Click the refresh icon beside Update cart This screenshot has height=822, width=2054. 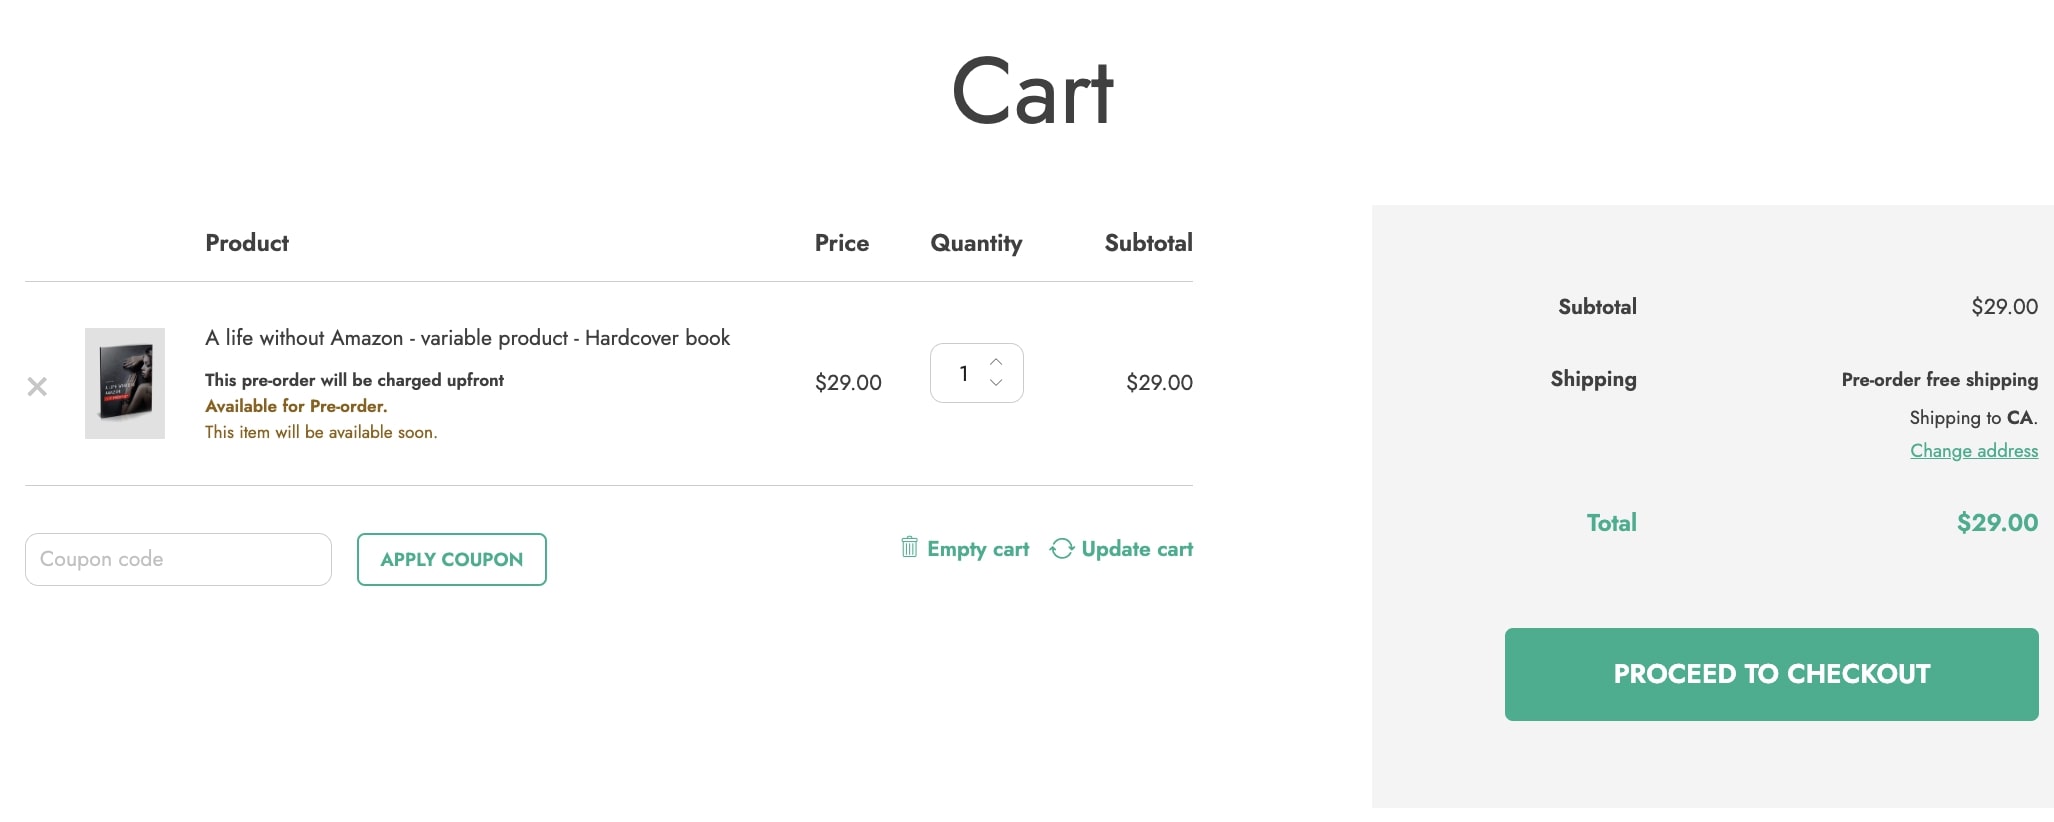click(1061, 548)
